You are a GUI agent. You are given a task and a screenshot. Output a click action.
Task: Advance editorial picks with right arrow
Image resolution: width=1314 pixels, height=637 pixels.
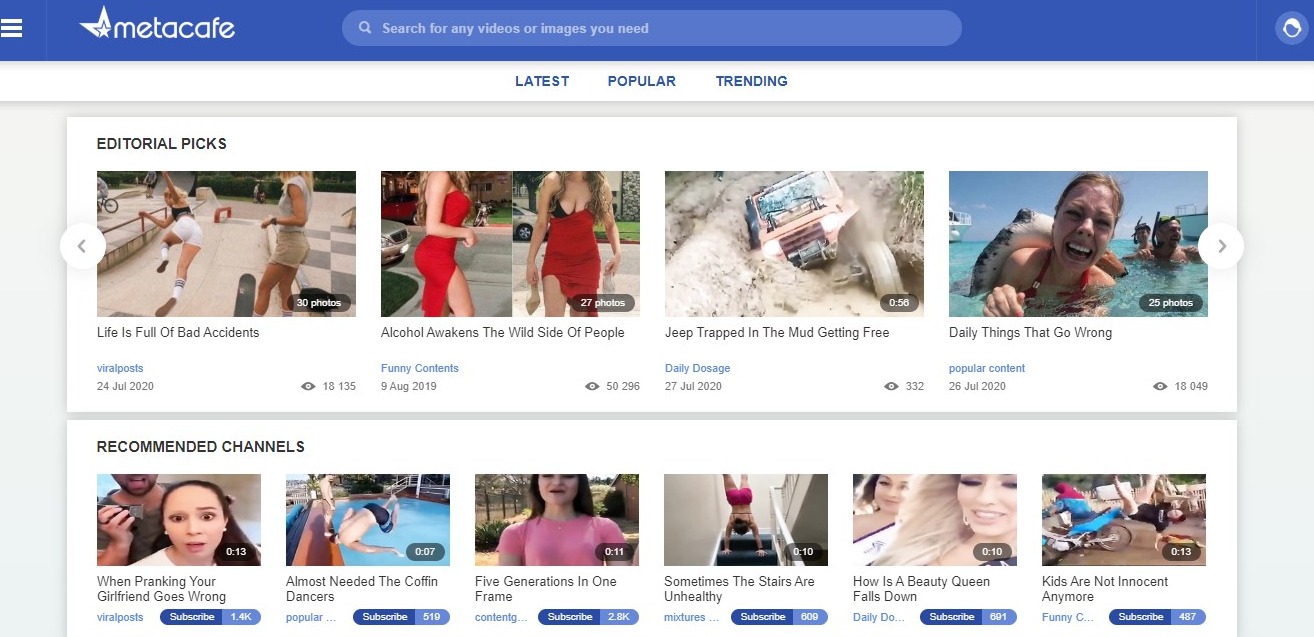click(x=1220, y=245)
